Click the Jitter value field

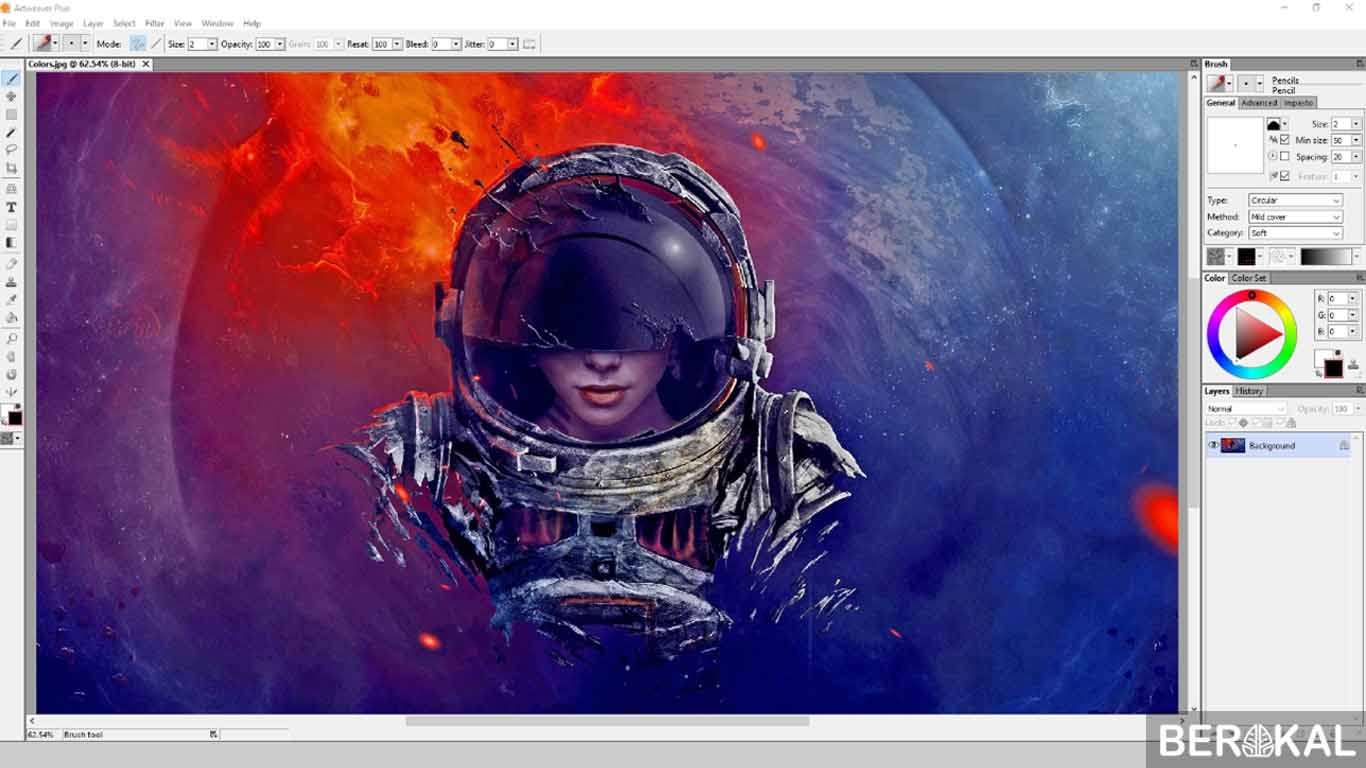(x=497, y=44)
